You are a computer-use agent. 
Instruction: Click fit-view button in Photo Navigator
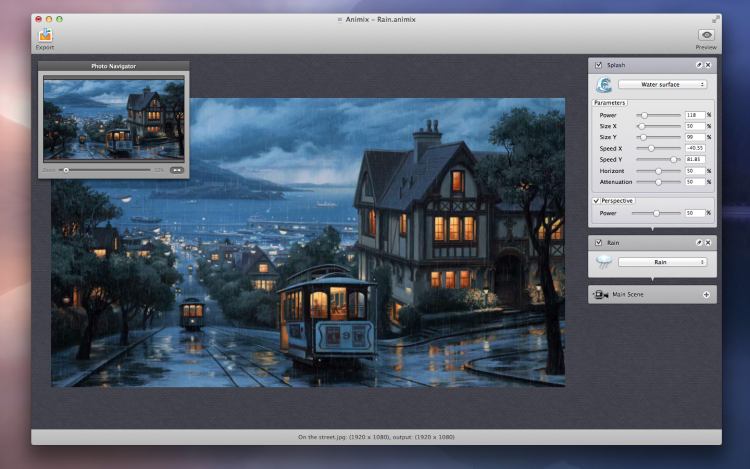pos(176,170)
